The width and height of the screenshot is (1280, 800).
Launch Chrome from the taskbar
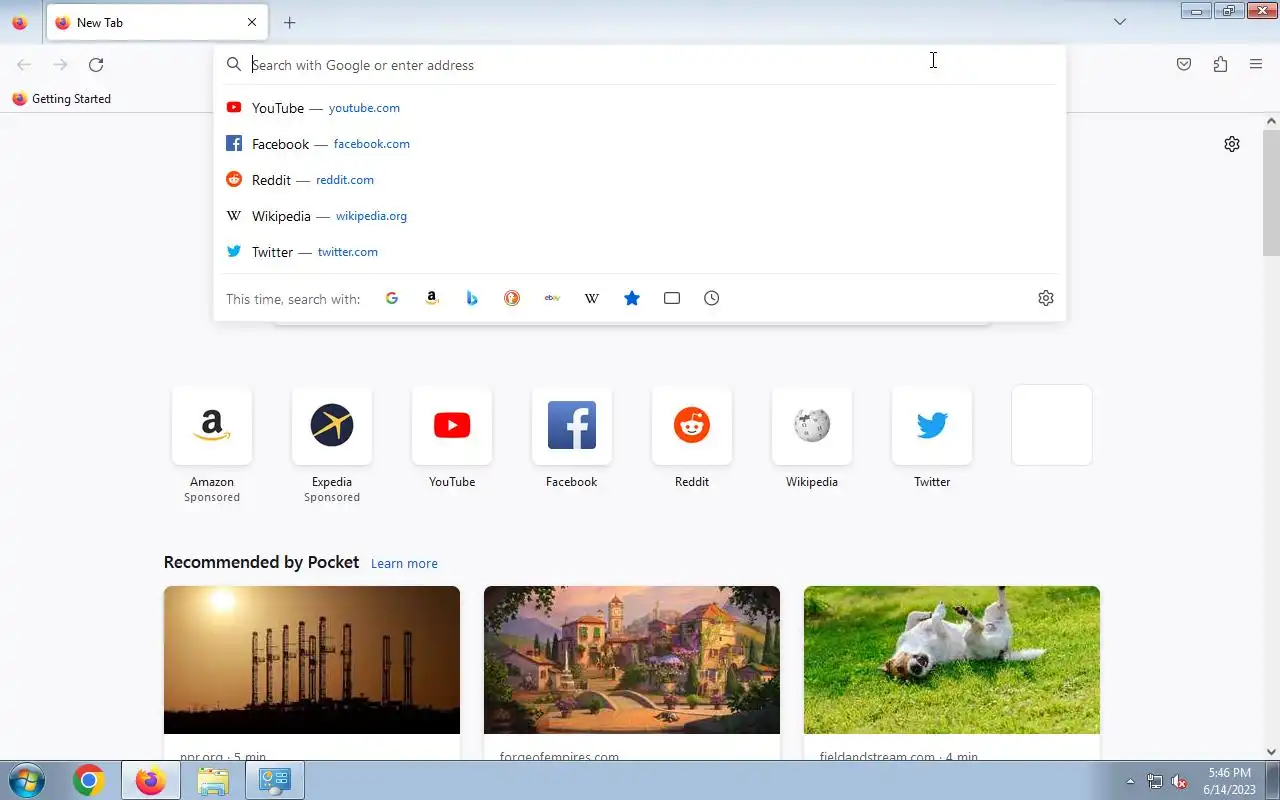click(x=88, y=780)
